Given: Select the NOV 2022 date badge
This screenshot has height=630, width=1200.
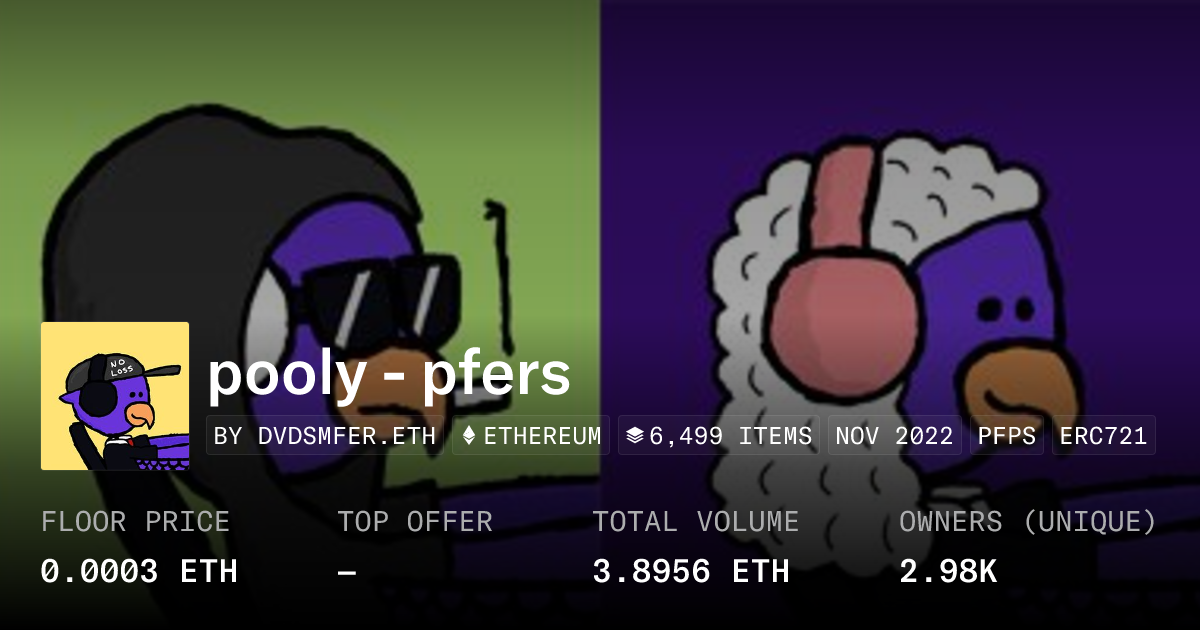Looking at the screenshot, I should pyautogui.click(x=894, y=436).
